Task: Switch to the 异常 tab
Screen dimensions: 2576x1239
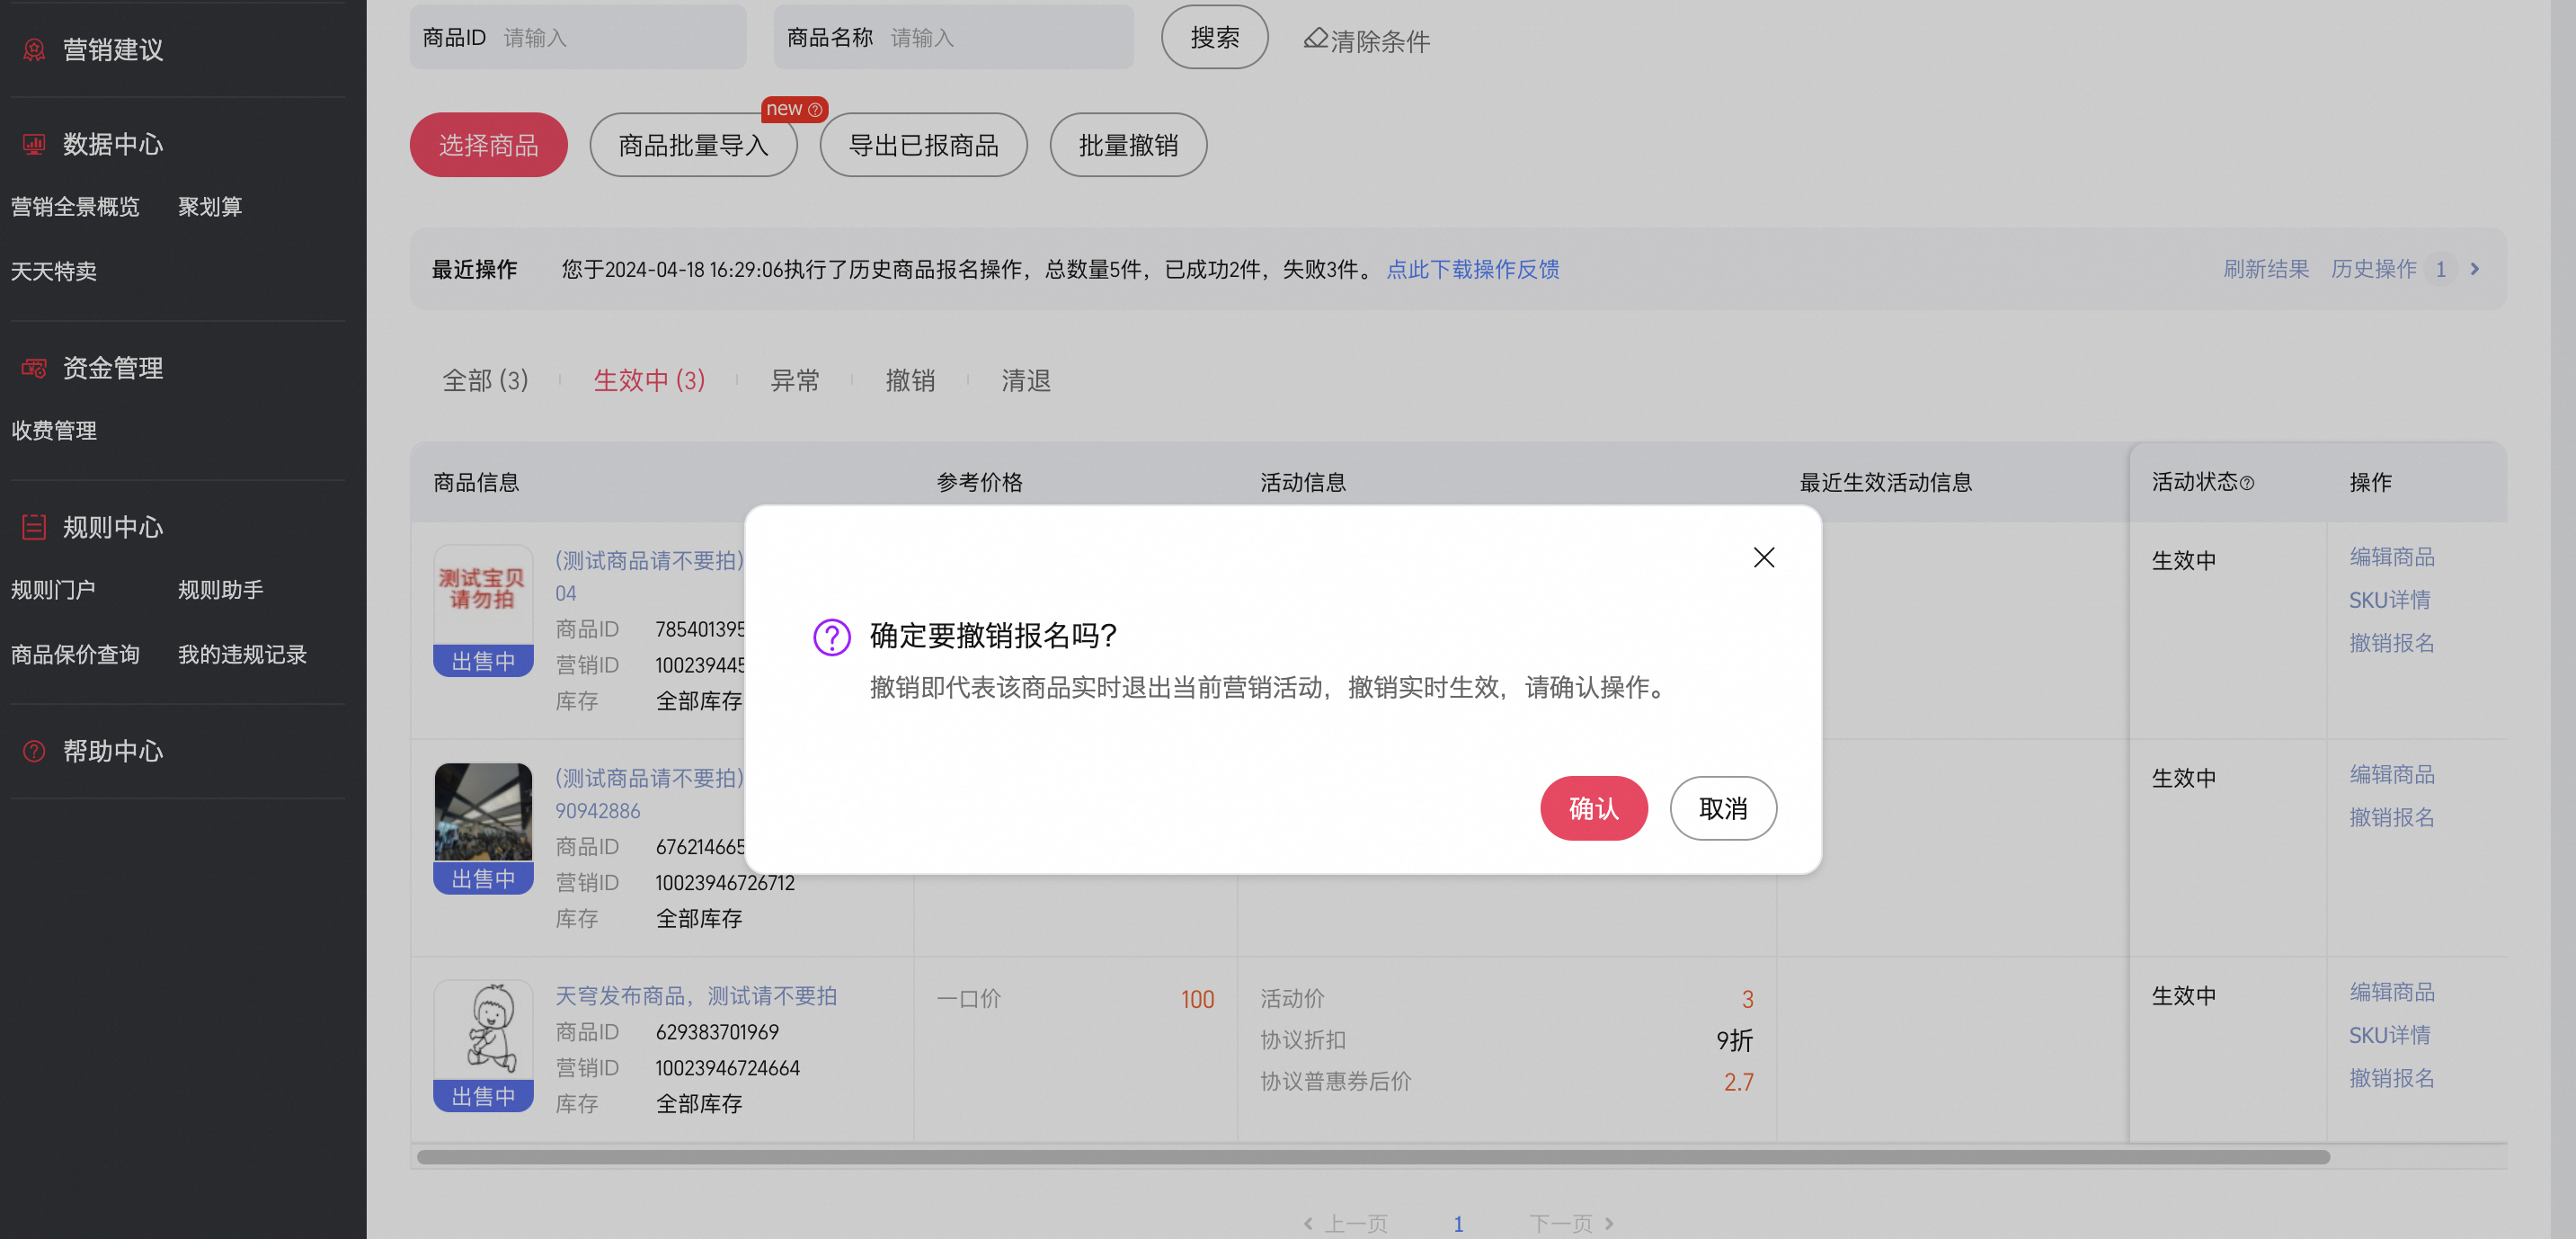Action: (795, 380)
